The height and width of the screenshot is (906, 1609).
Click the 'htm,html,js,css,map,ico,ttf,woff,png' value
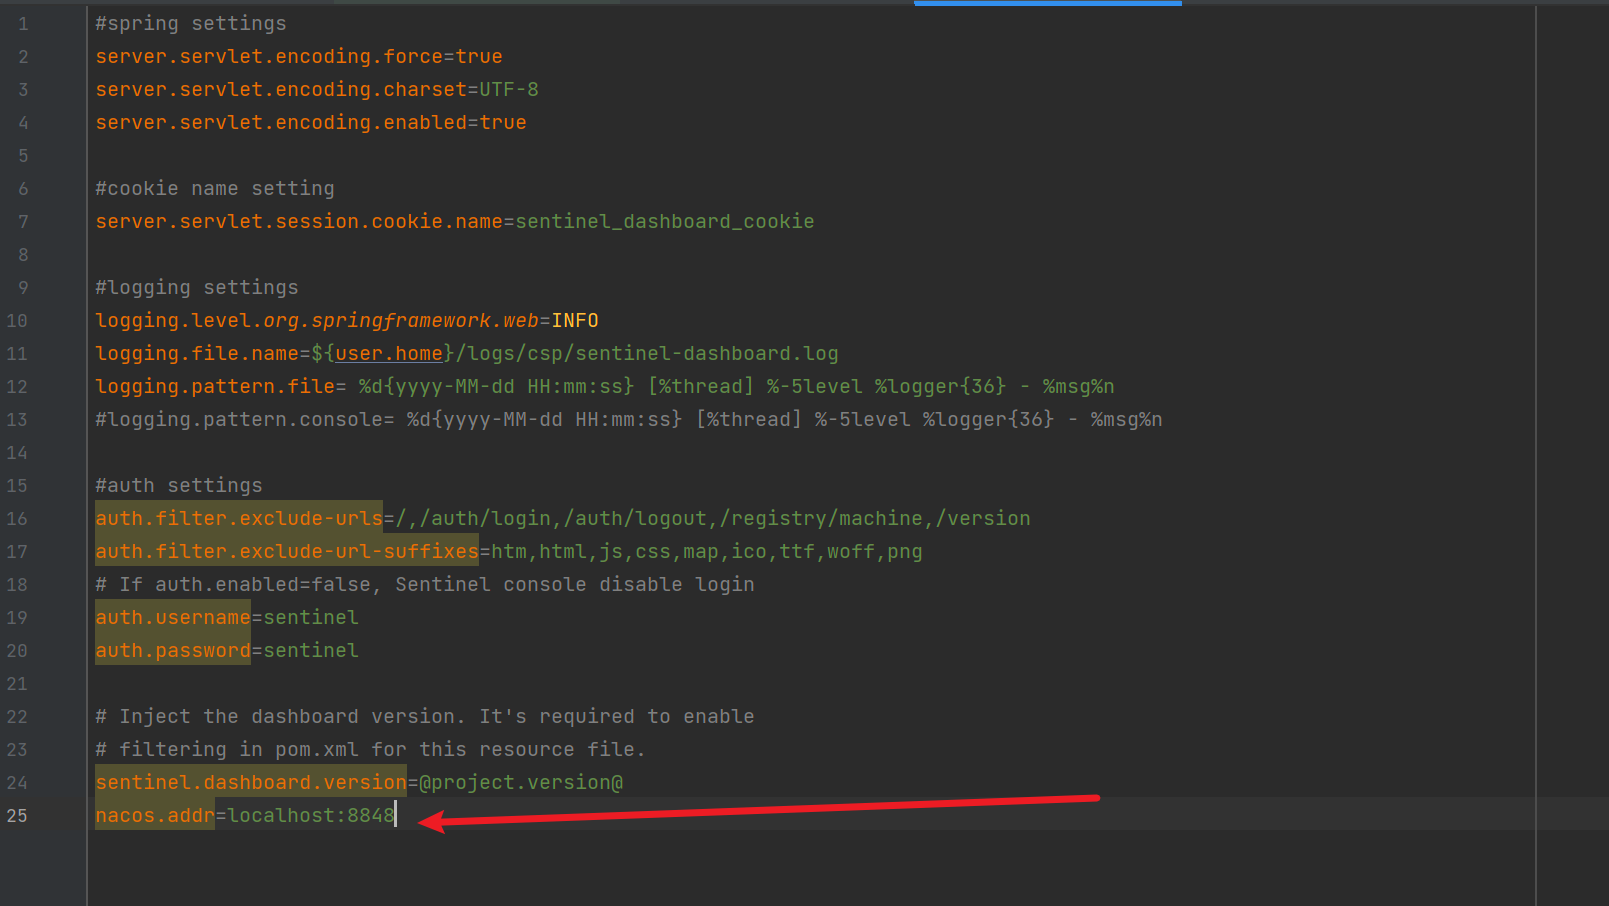pos(707,552)
